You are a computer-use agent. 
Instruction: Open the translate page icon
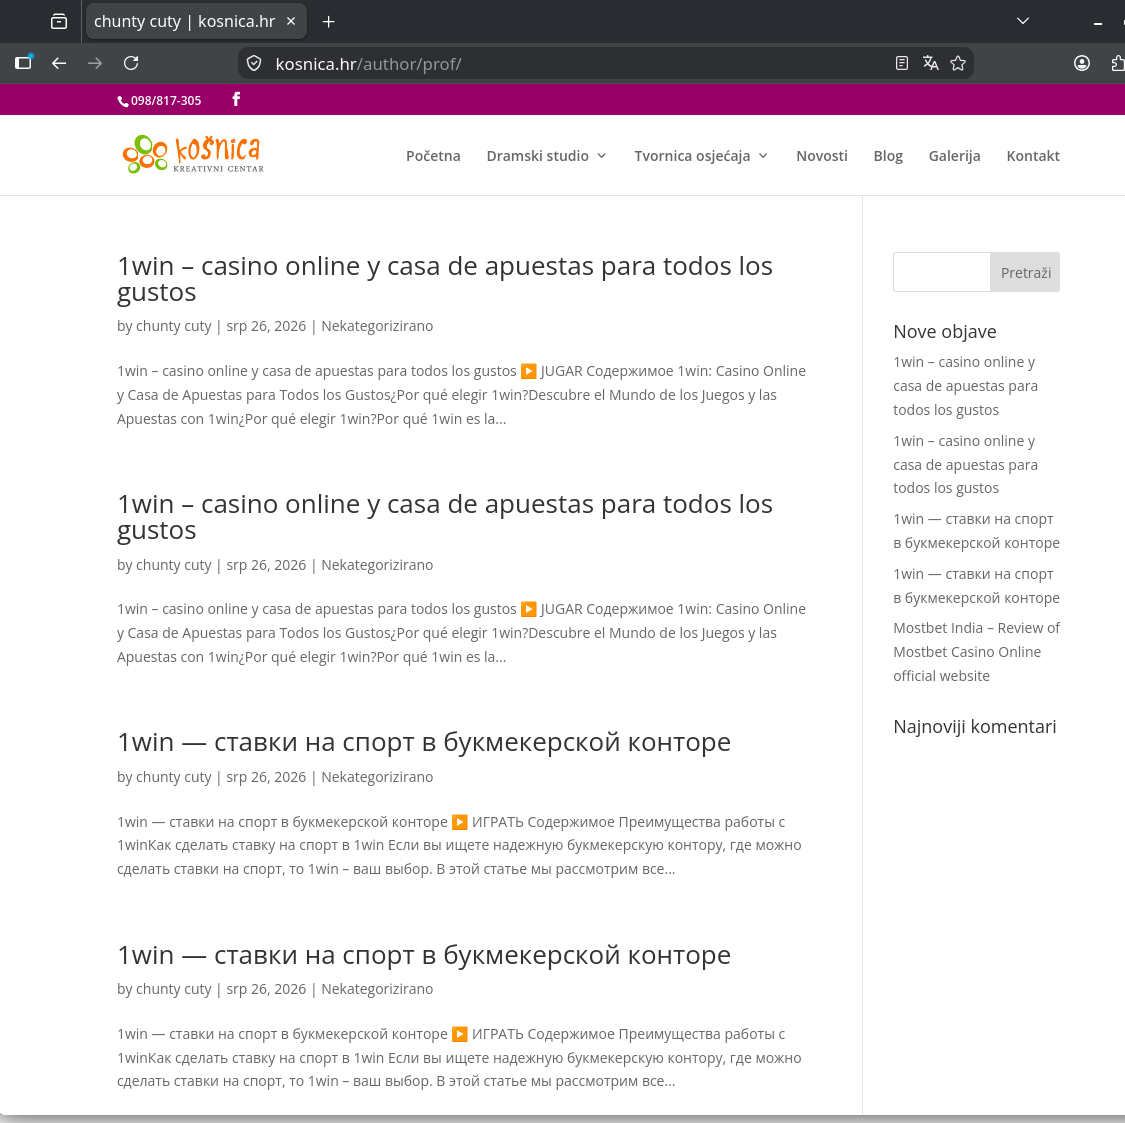931,63
